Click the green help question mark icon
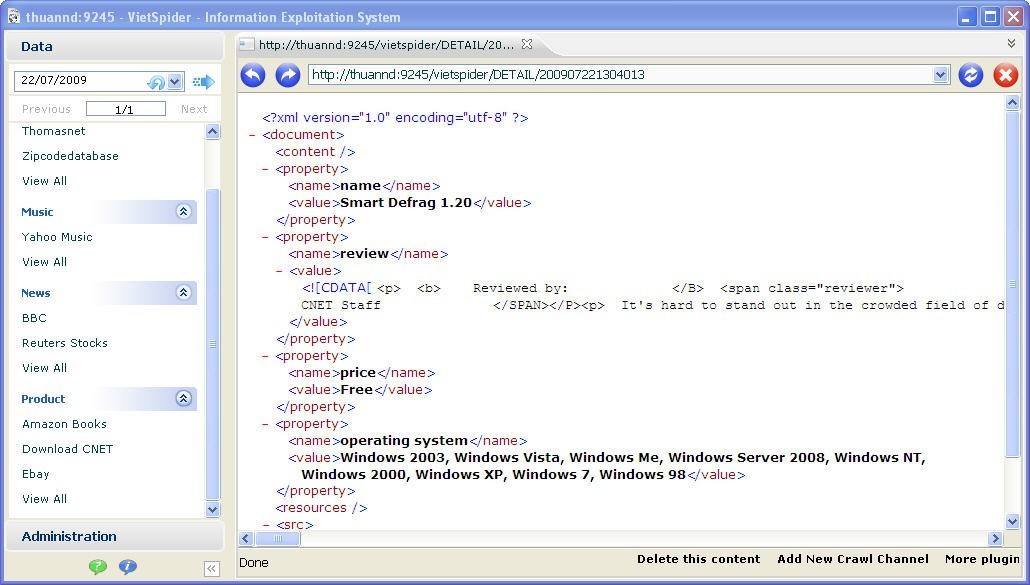Image resolution: width=1030 pixels, height=585 pixels. tap(97, 567)
